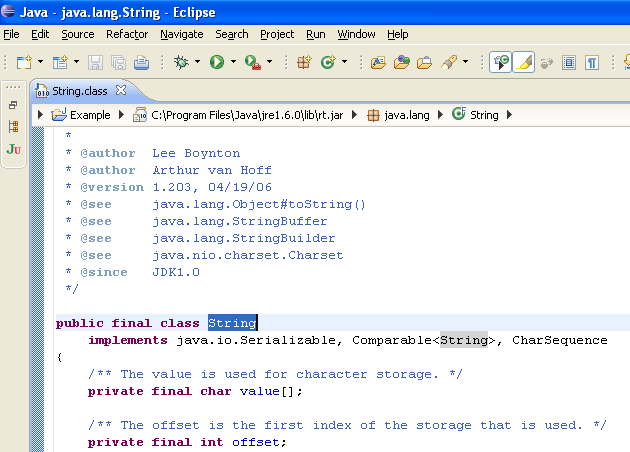Viewport: 630px width, 452px height.
Task: Open the Navigate menu
Action: [x=181, y=34]
